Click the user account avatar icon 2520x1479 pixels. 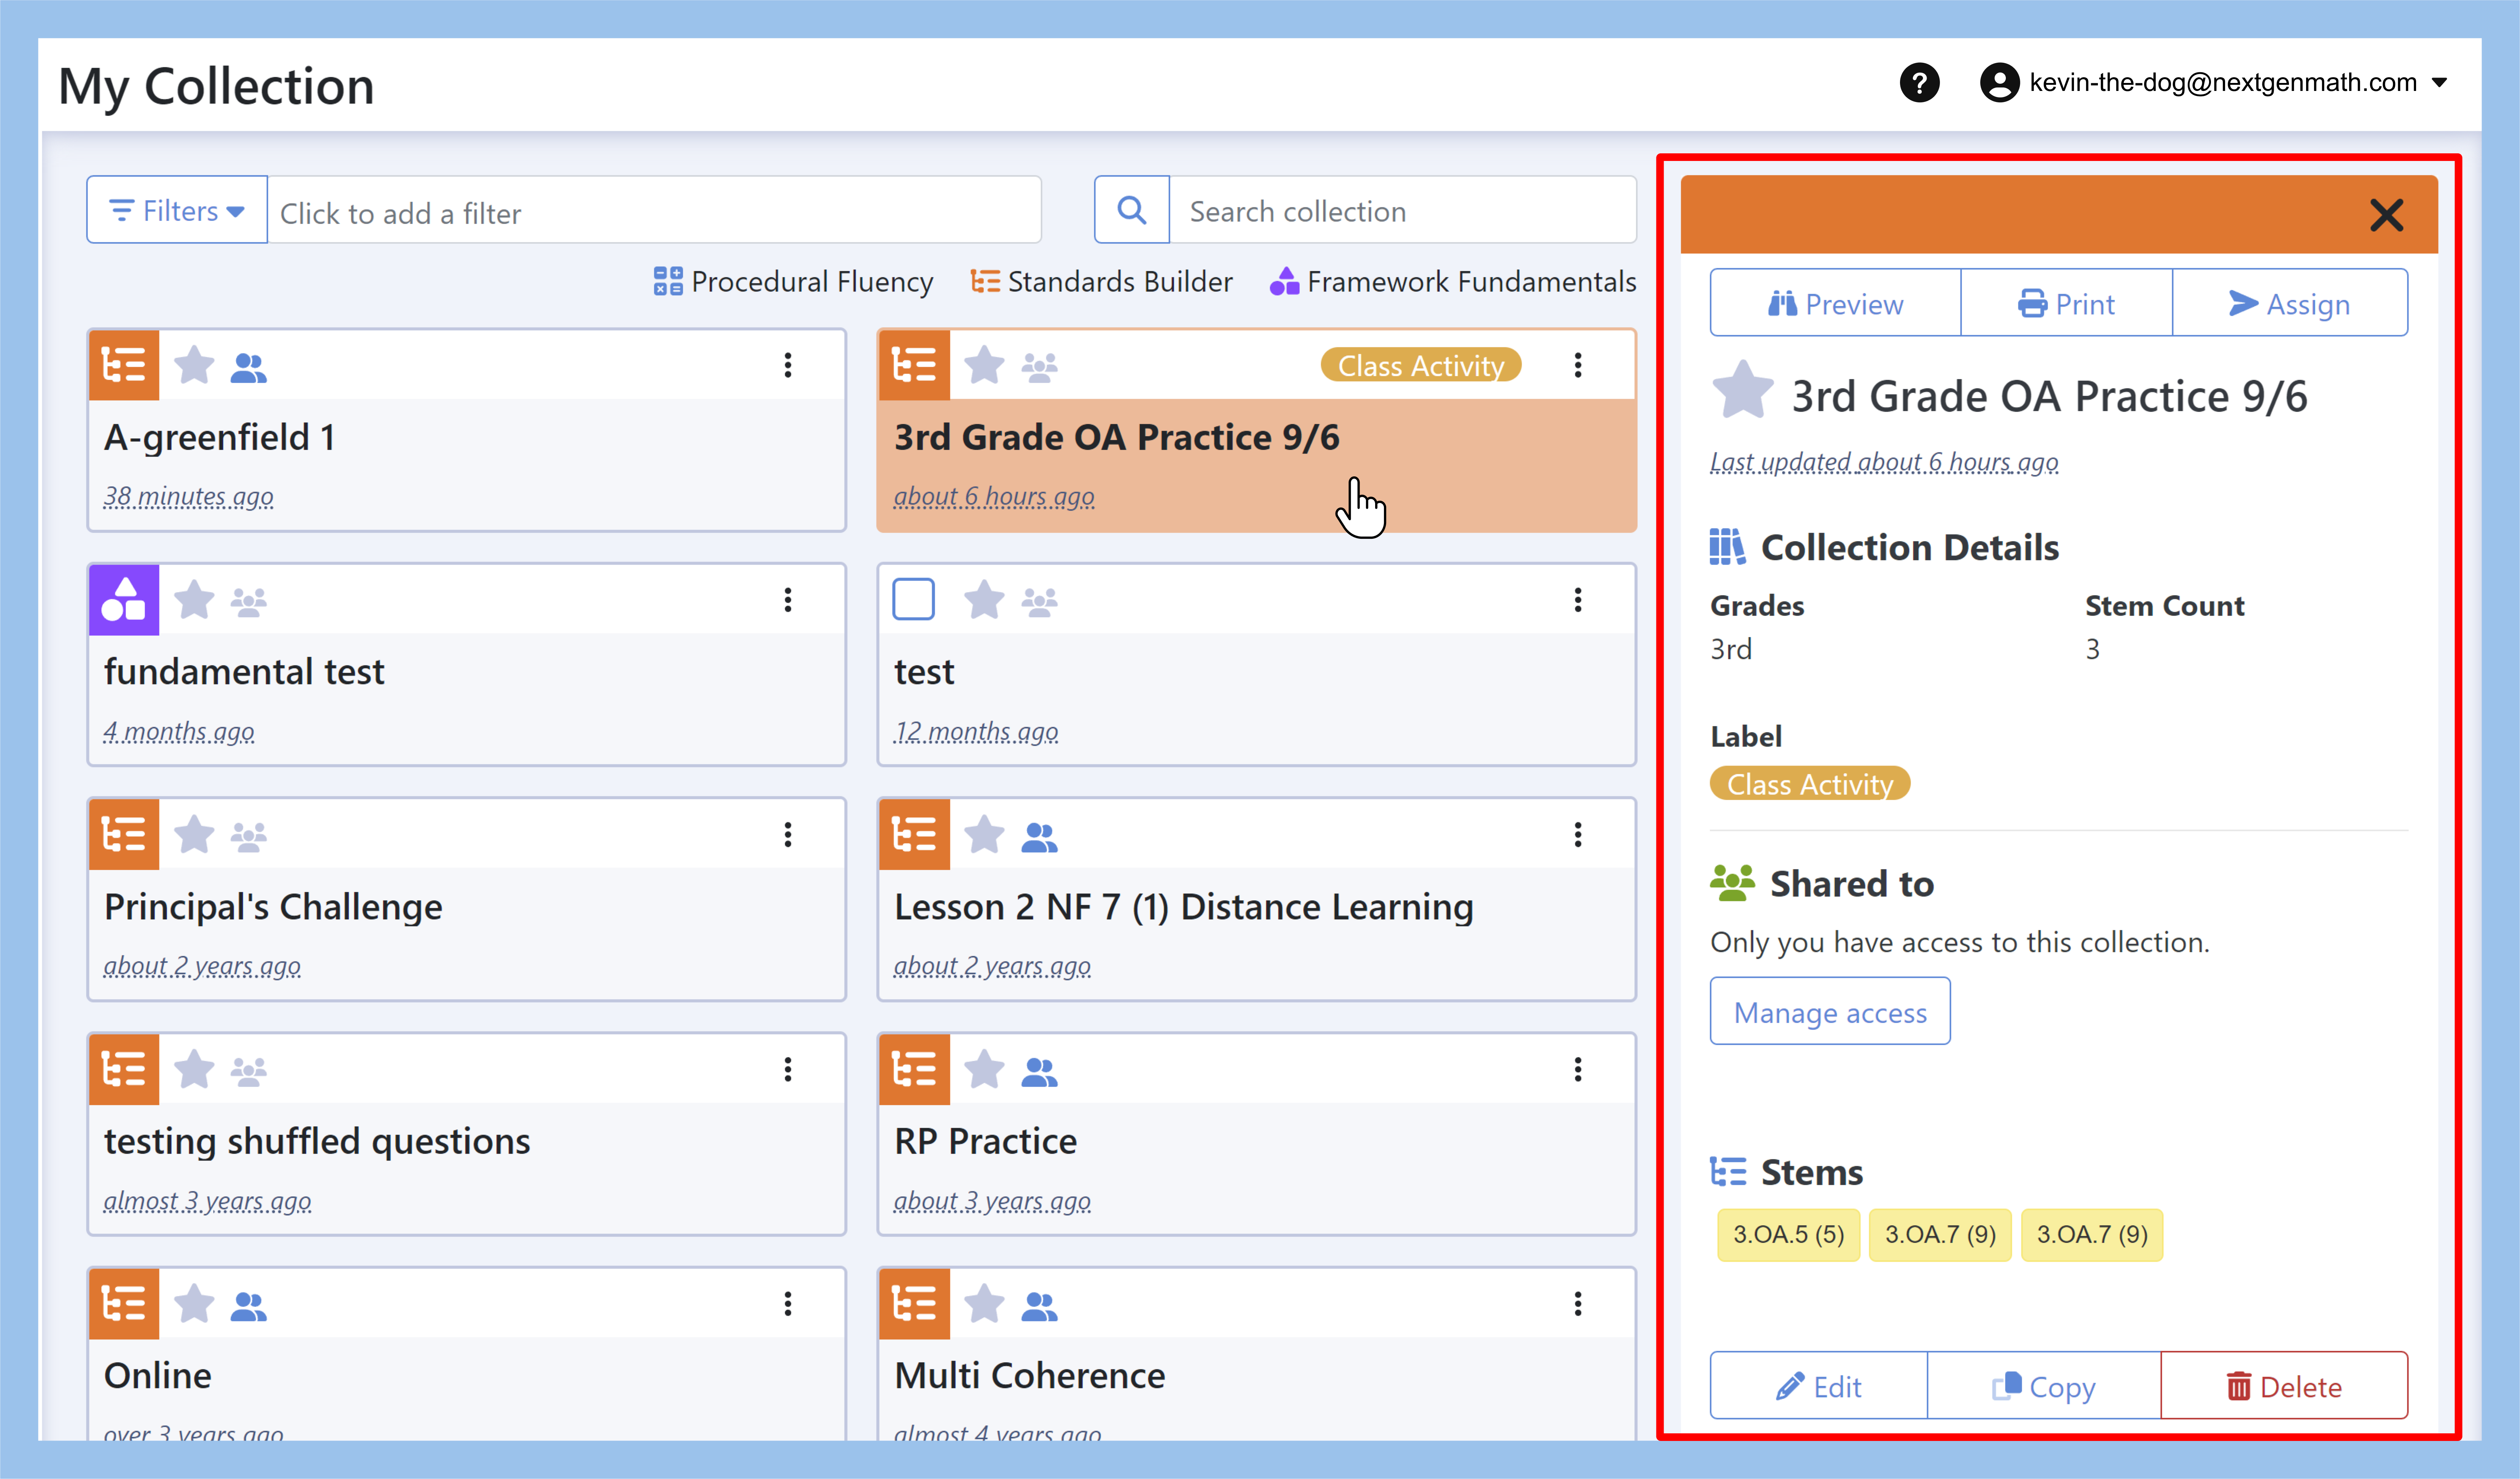[2000, 83]
